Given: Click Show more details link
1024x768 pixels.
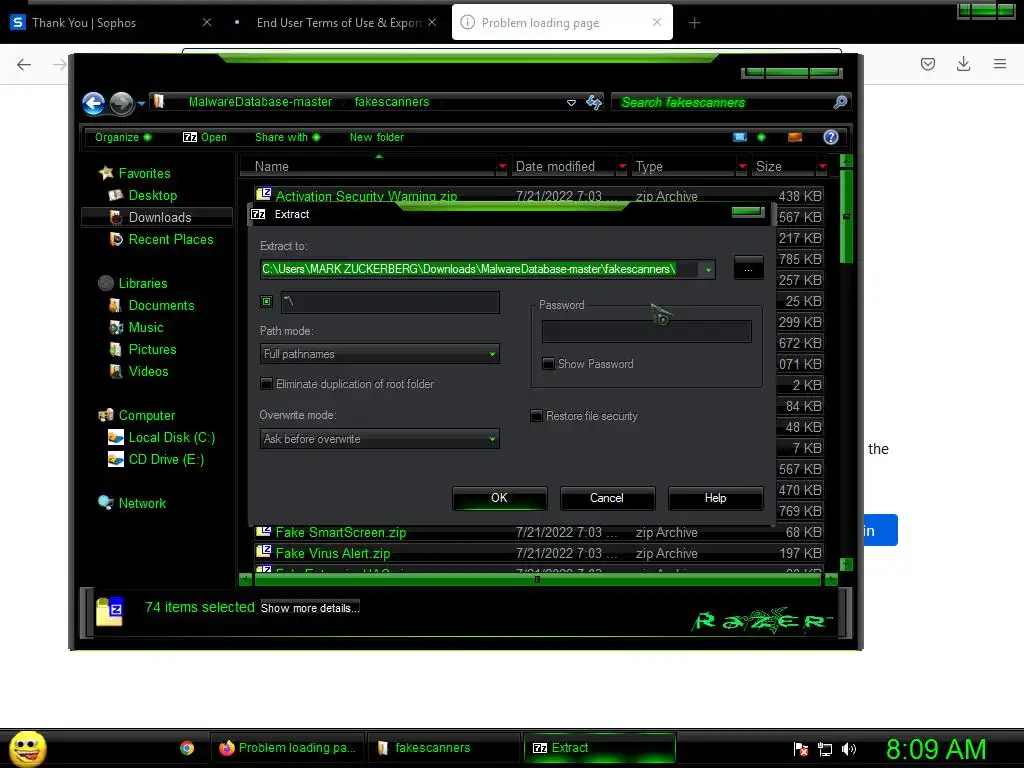Looking at the screenshot, I should [310, 608].
